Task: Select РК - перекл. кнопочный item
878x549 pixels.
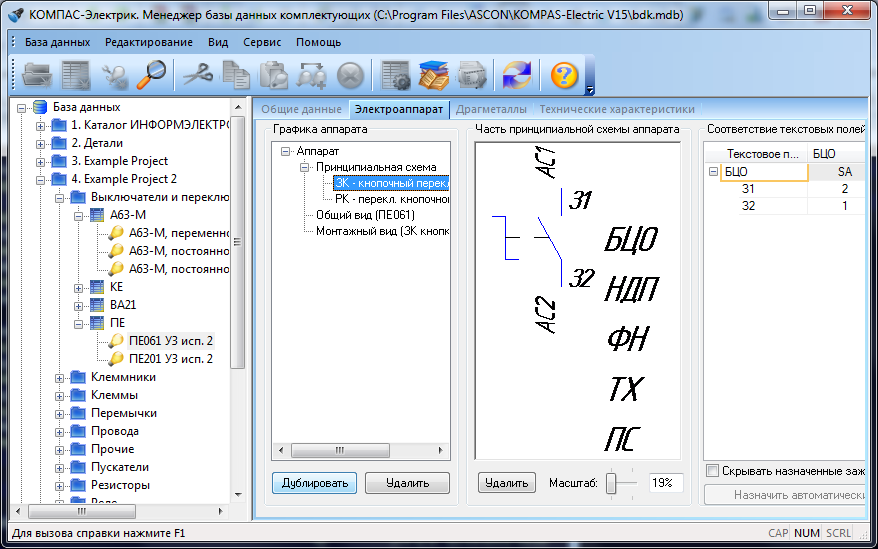Action: click(392, 199)
